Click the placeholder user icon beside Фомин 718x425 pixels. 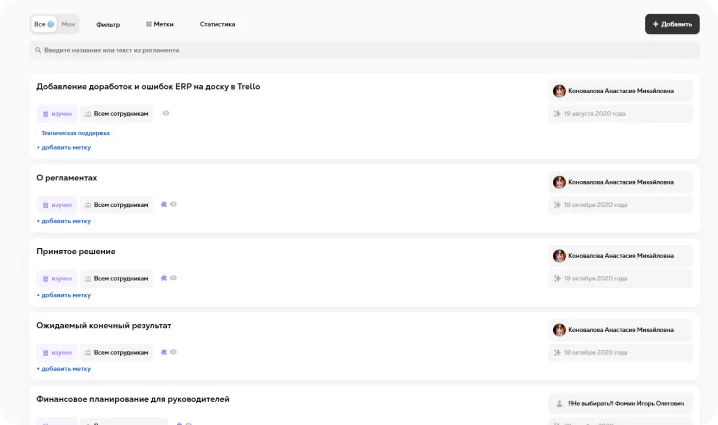coord(559,403)
